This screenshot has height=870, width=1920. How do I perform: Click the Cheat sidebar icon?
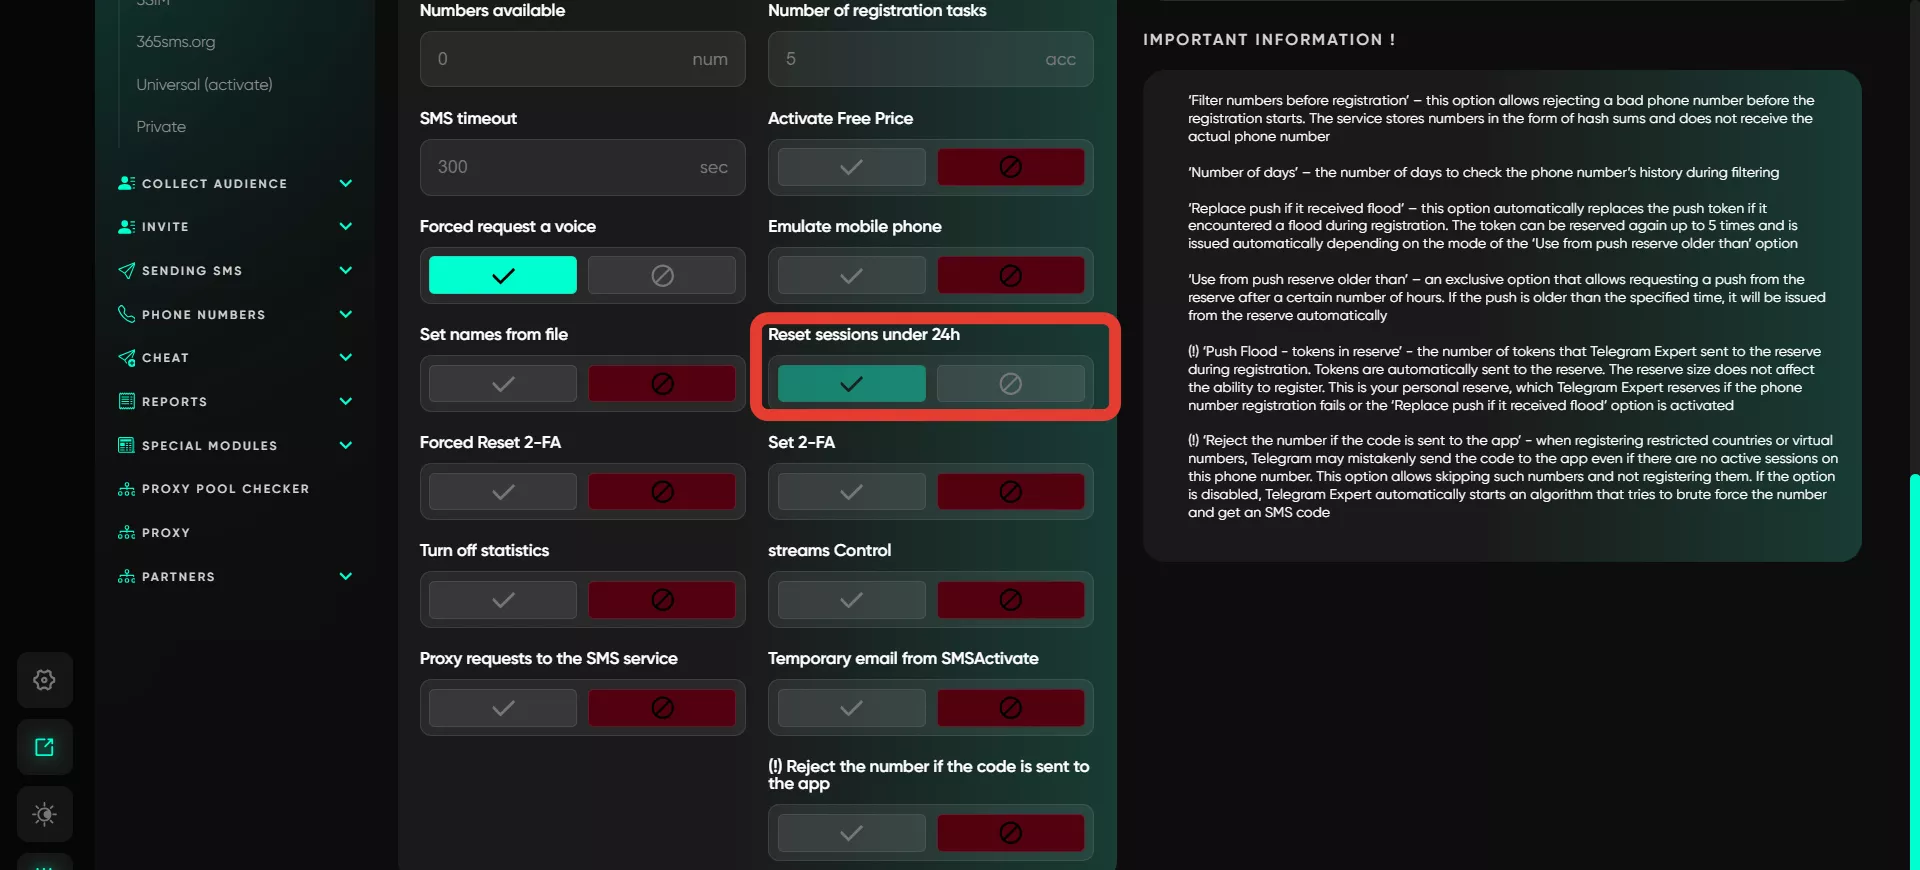point(126,358)
